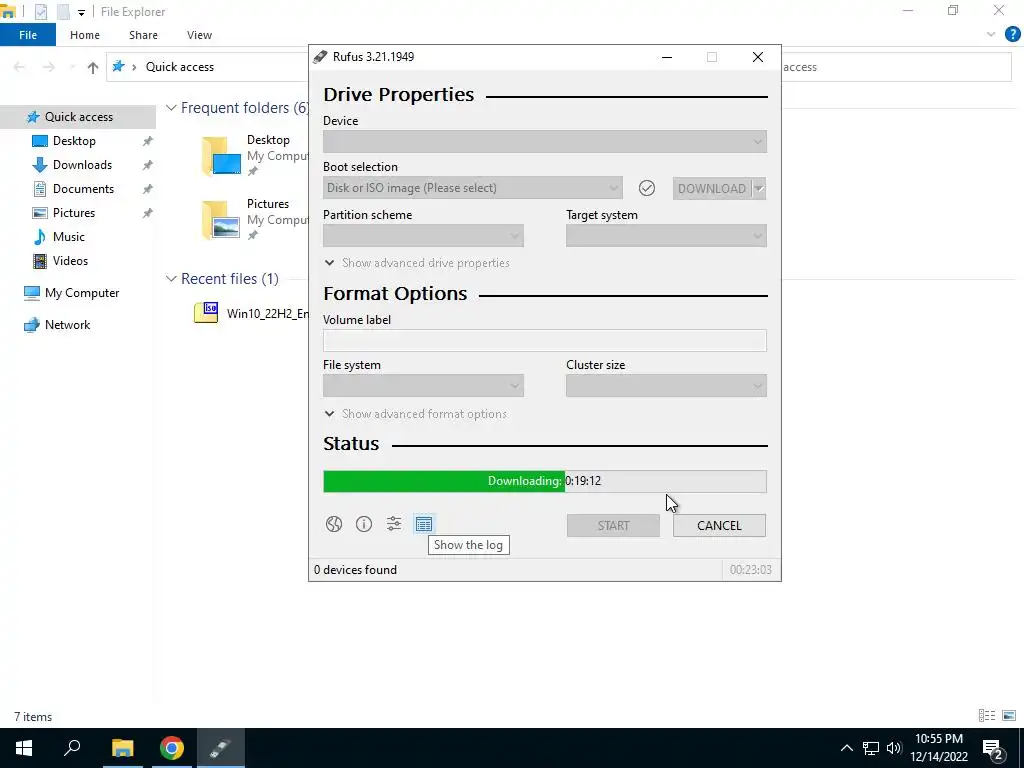This screenshot has height=768, width=1024.
Task: Collapse the Frequent folders group
Action: click(x=171, y=108)
